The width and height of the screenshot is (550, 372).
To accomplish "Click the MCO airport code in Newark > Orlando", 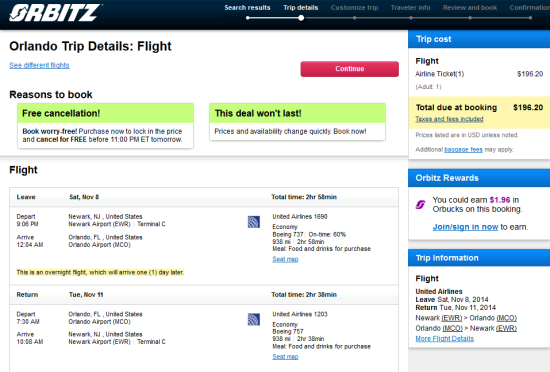I will (507, 318).
